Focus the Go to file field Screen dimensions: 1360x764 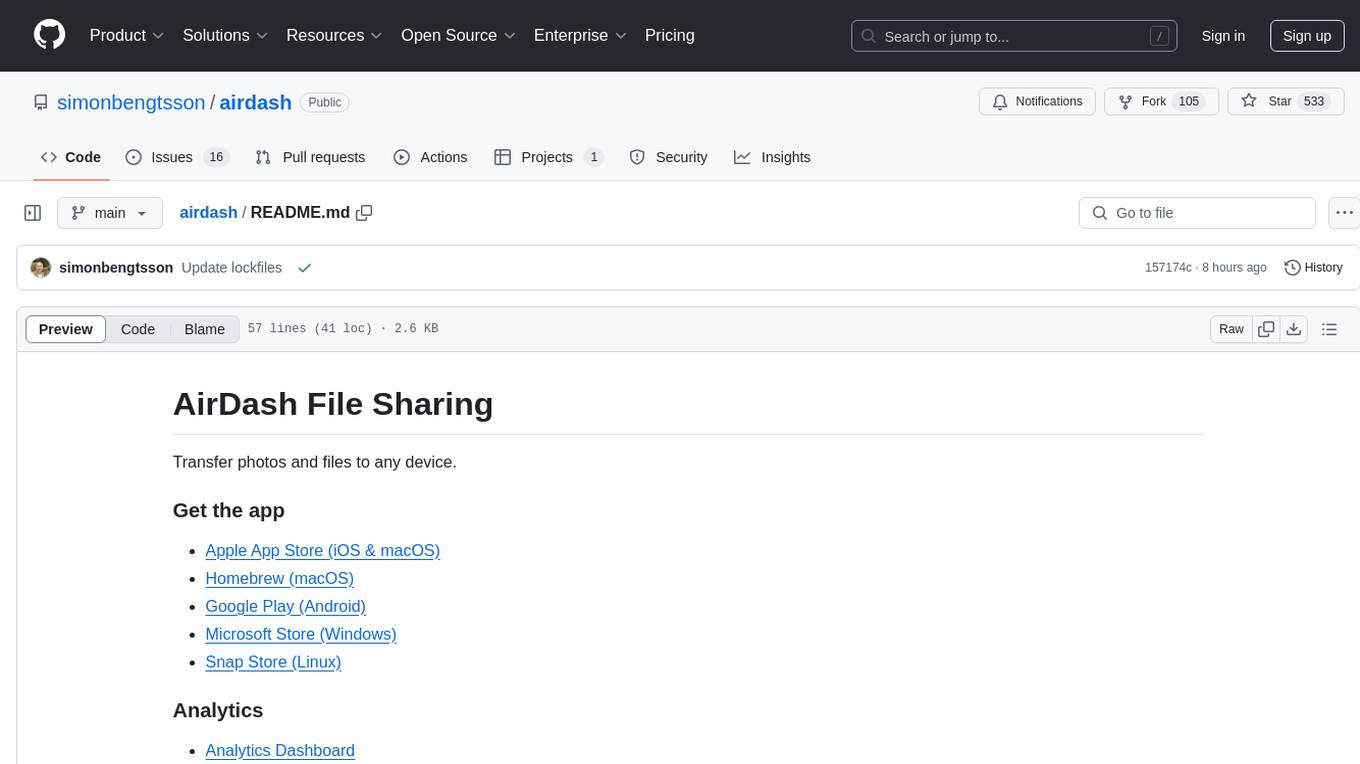[1197, 213]
